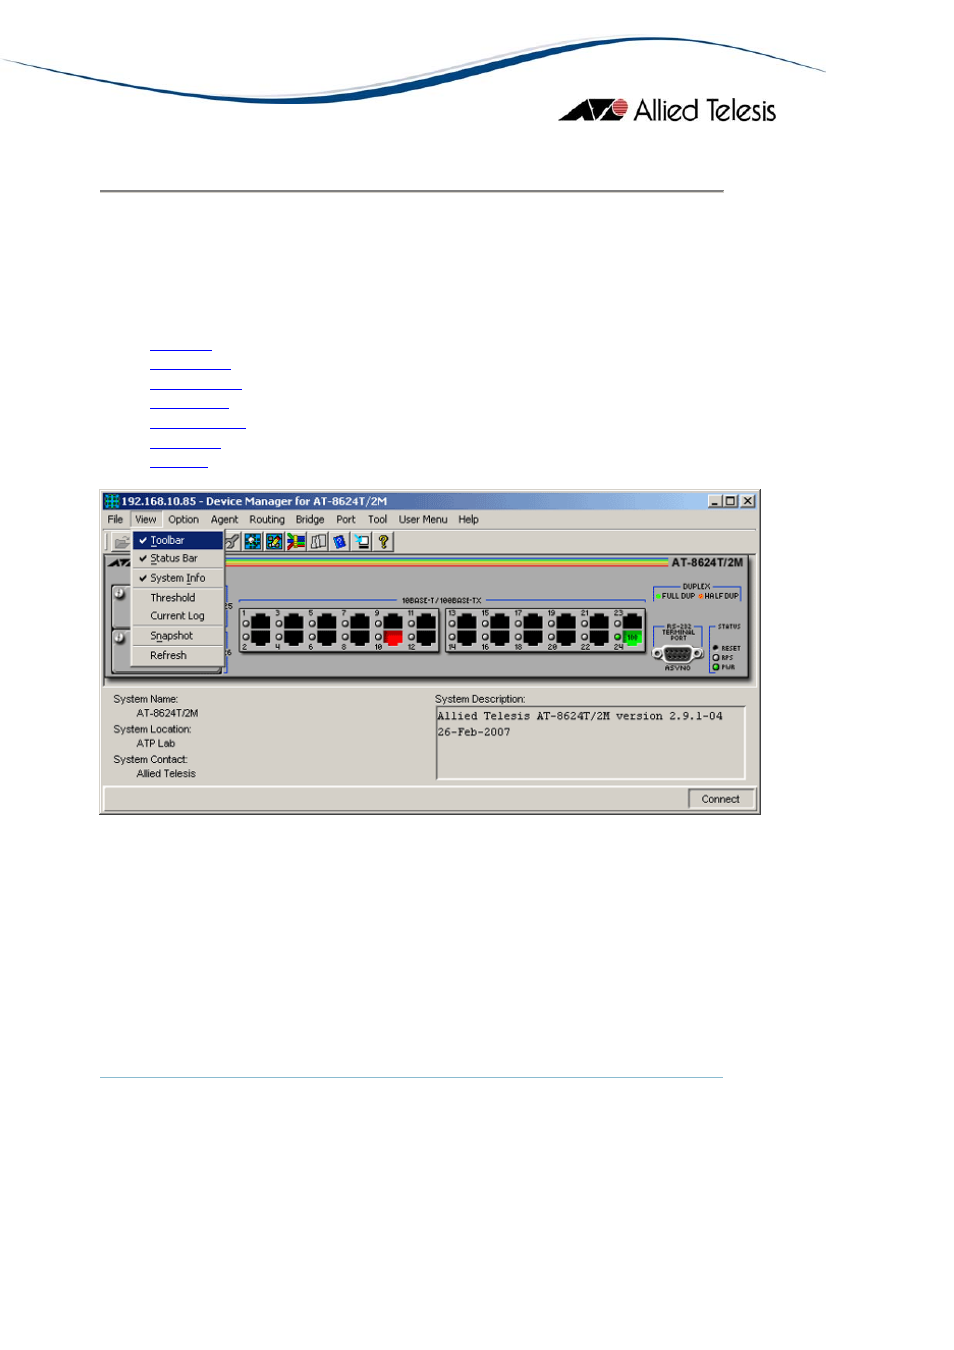Screen dimensions: 954x1350
Task: Click the RPS status LED
Action: [716, 657]
